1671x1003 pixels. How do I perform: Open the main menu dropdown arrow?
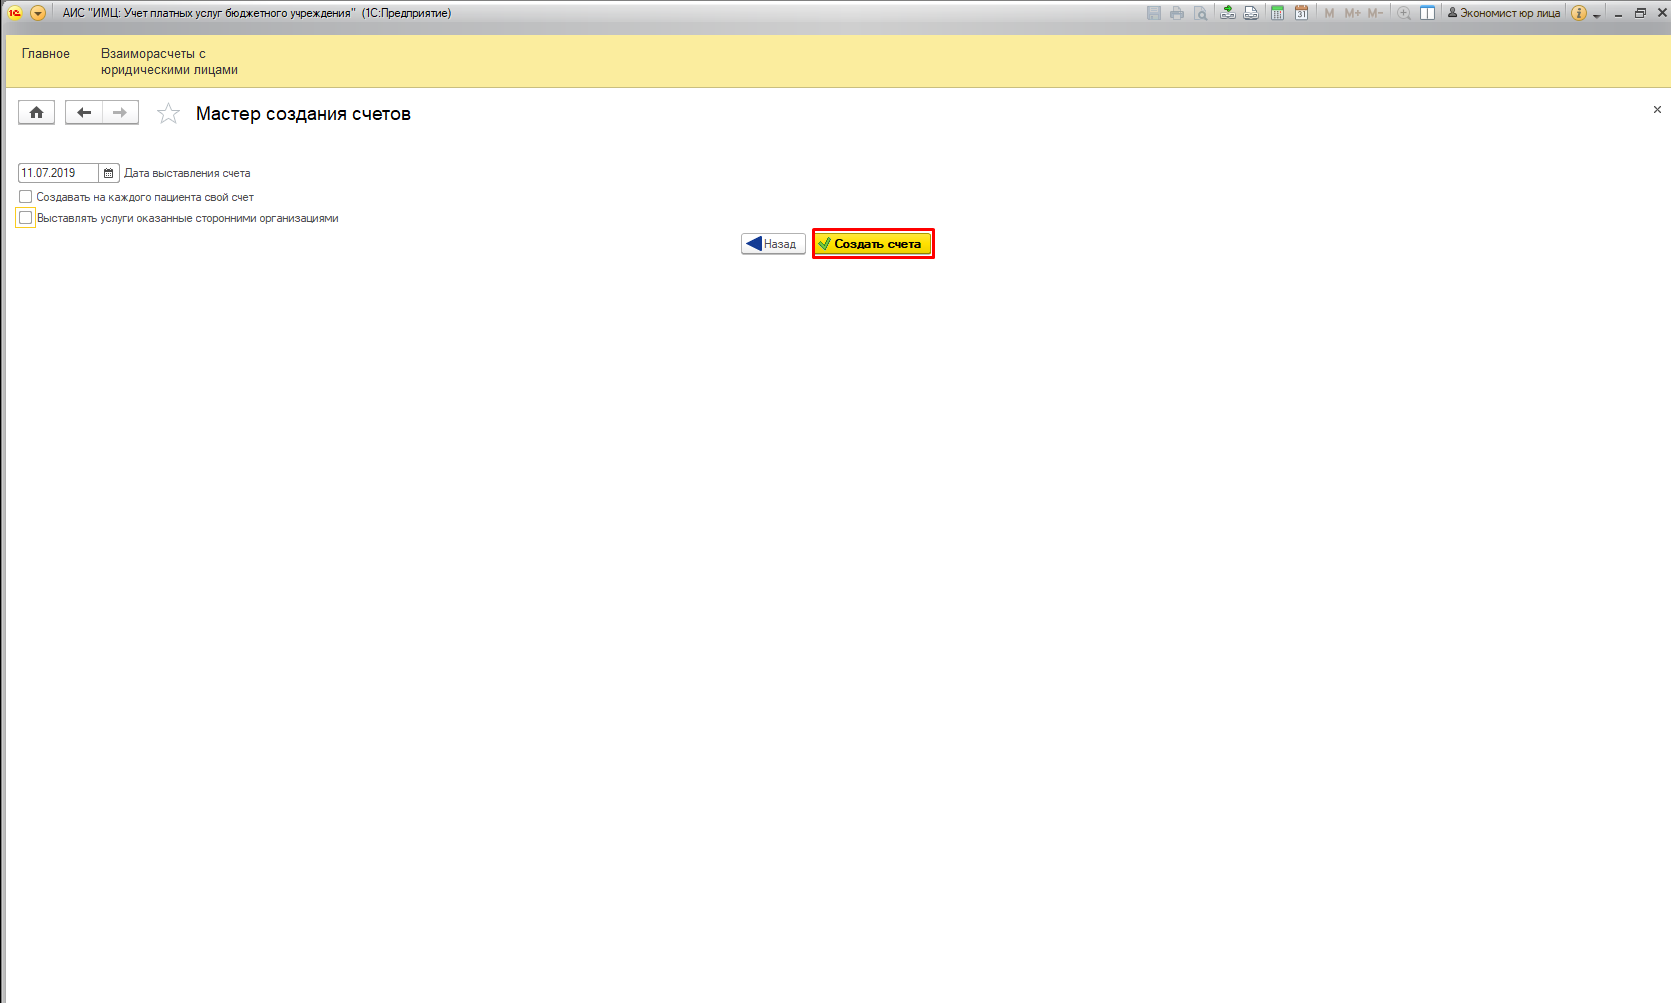[x=38, y=13]
